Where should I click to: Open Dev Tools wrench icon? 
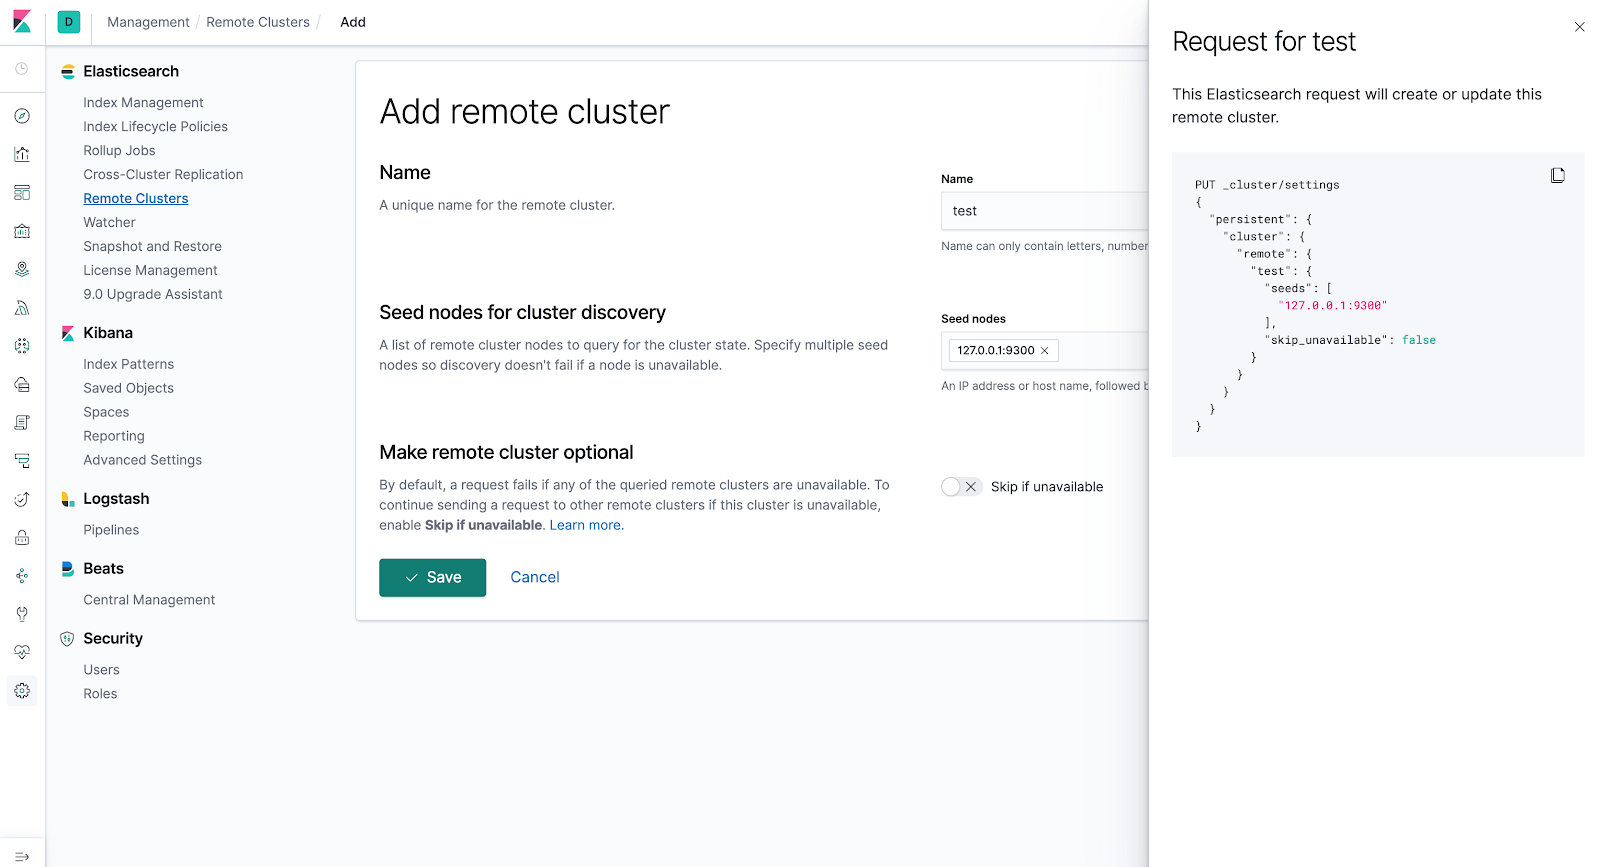(22, 614)
